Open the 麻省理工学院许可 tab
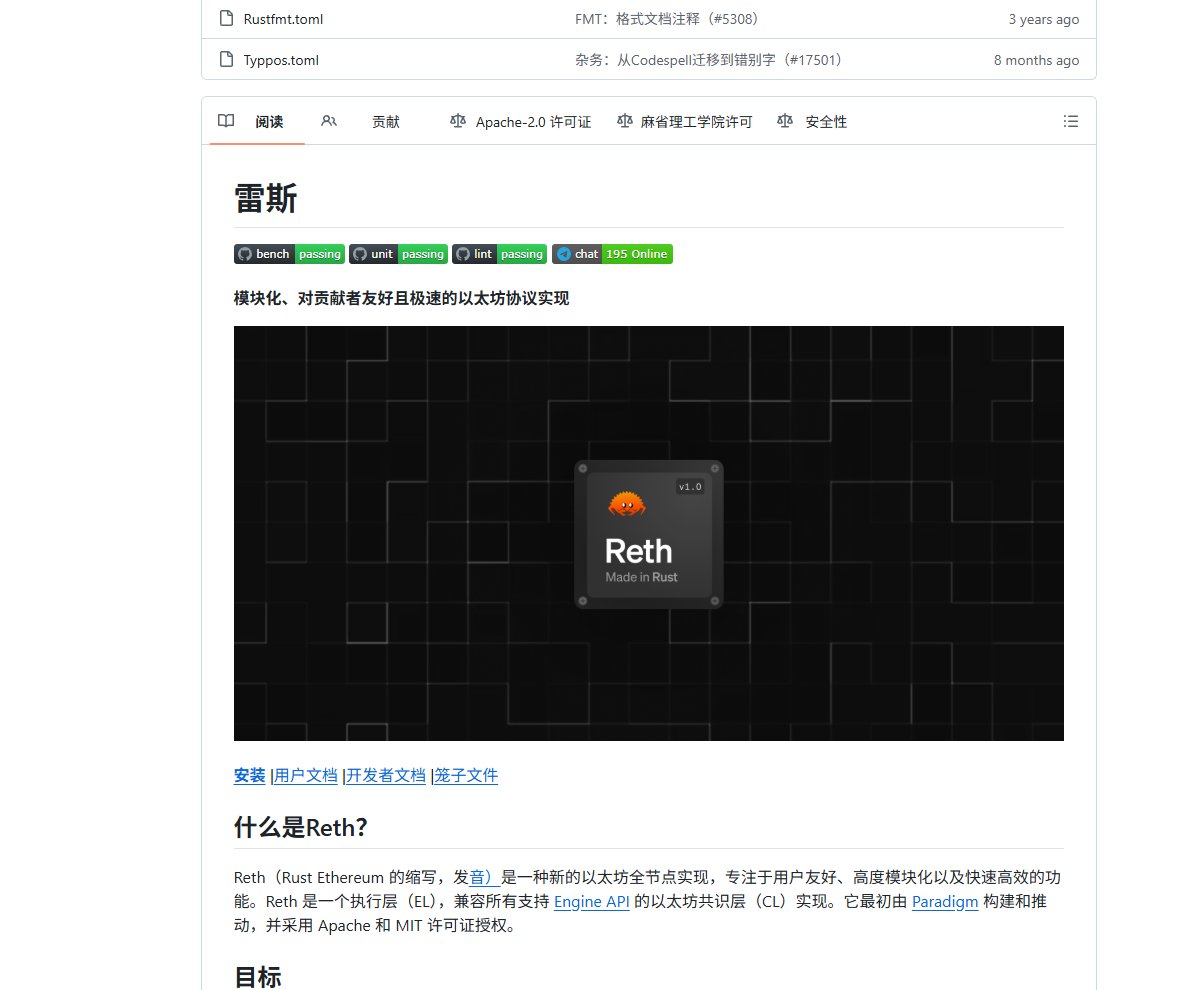The height and width of the screenshot is (990, 1177). (696, 122)
